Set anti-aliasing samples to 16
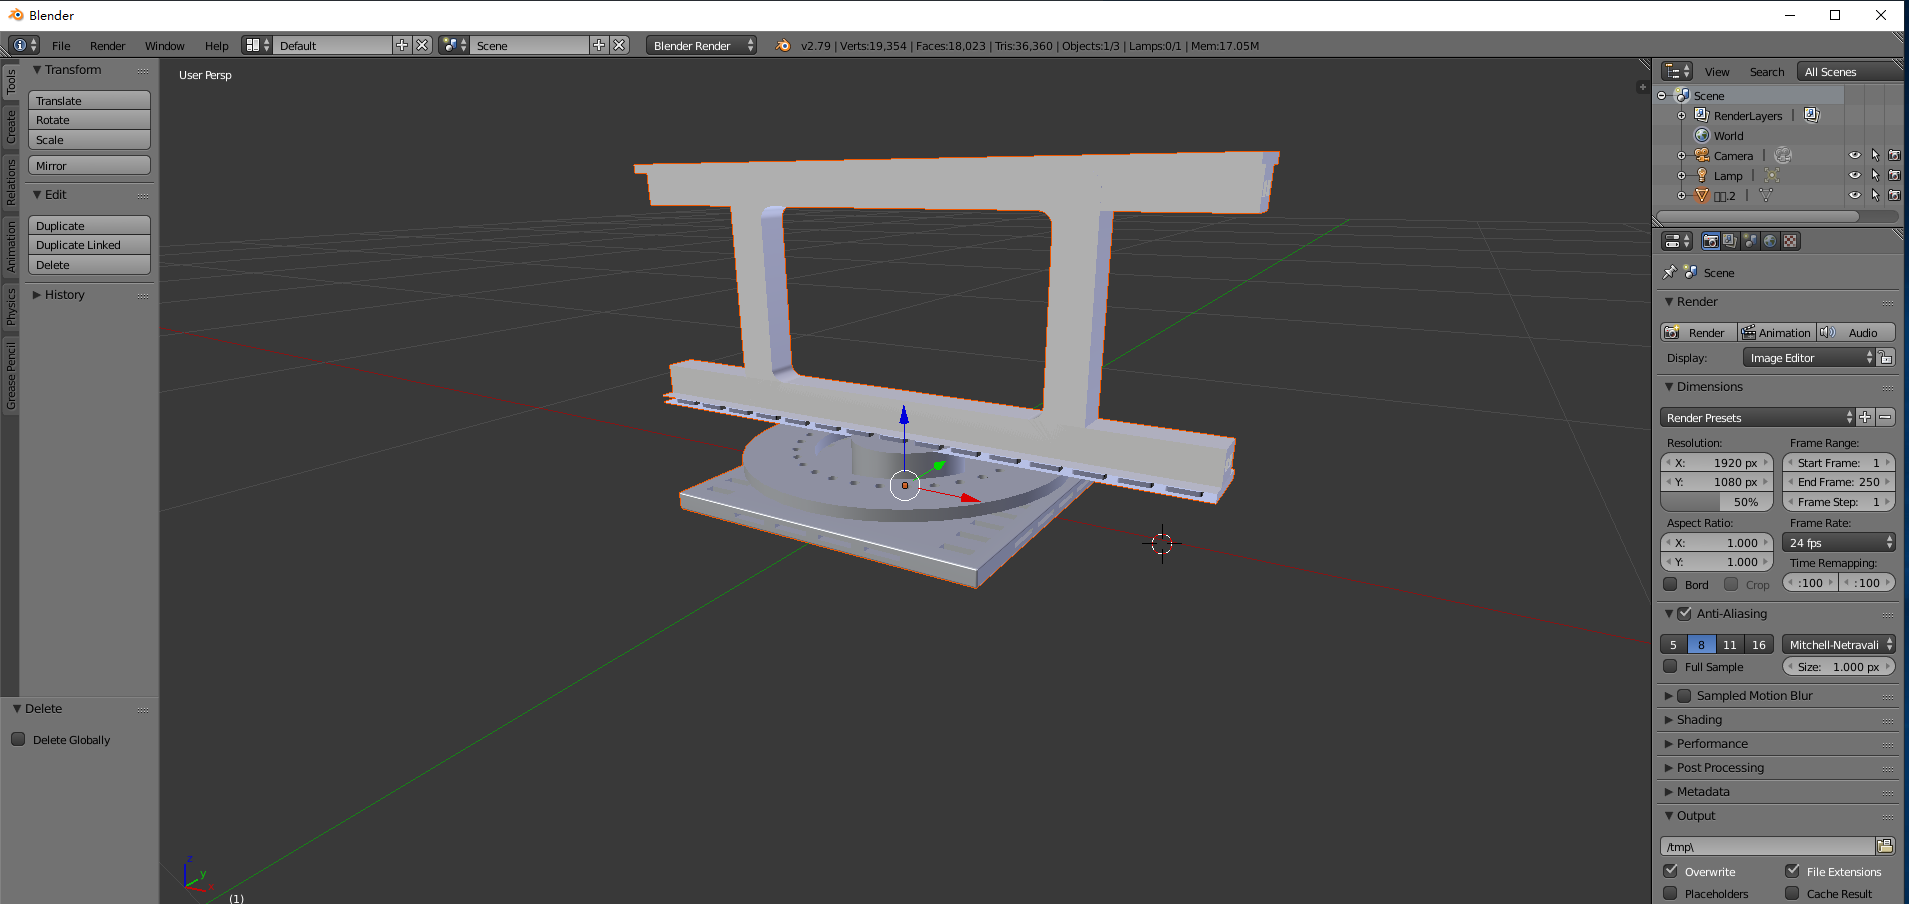This screenshot has height=904, width=1909. [1757, 644]
